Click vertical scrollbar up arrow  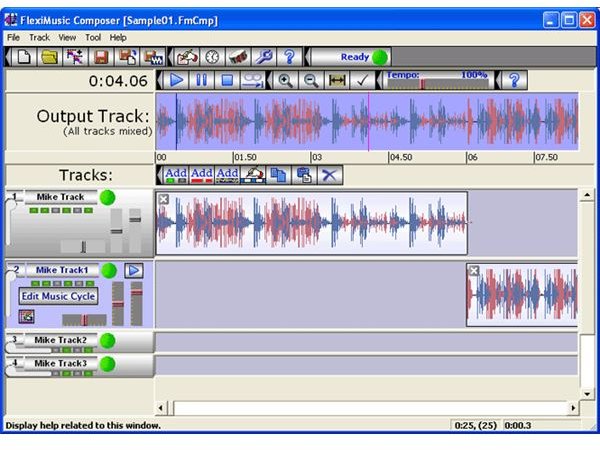(x=587, y=195)
